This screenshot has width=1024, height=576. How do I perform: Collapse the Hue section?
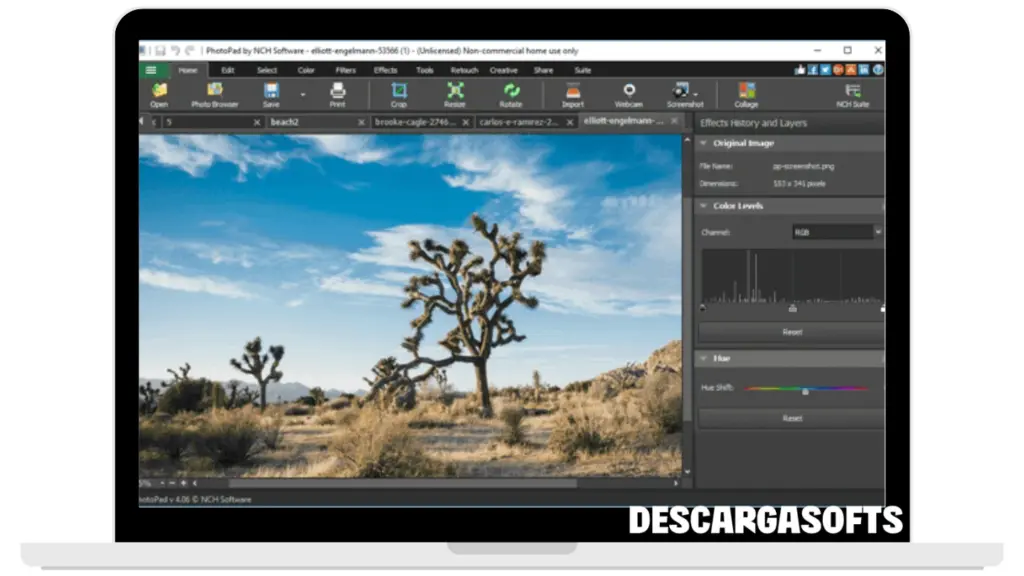(704, 358)
